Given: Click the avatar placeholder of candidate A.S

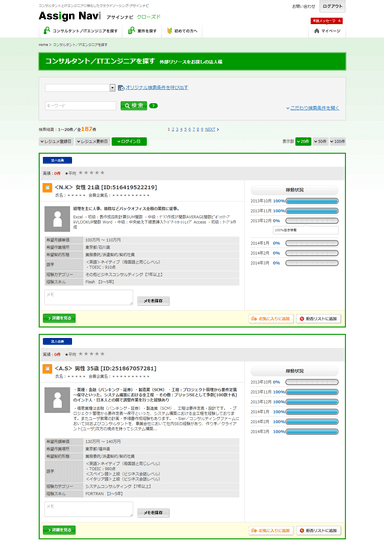Looking at the screenshot, I should point(57,400).
